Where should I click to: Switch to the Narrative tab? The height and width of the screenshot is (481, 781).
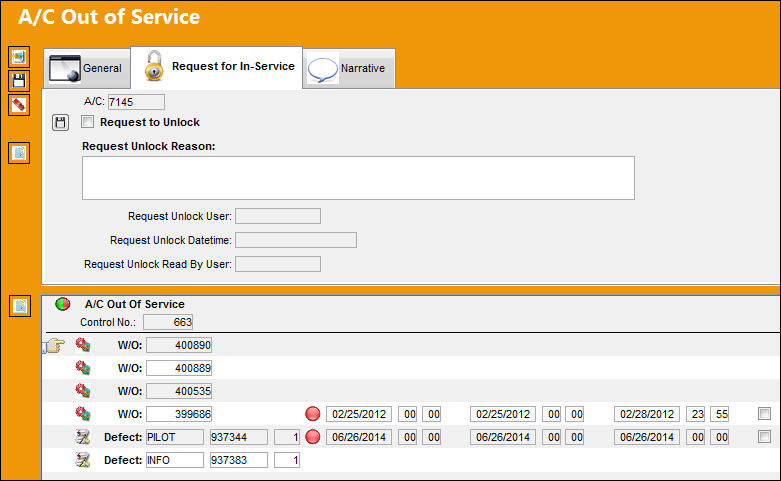coord(349,69)
